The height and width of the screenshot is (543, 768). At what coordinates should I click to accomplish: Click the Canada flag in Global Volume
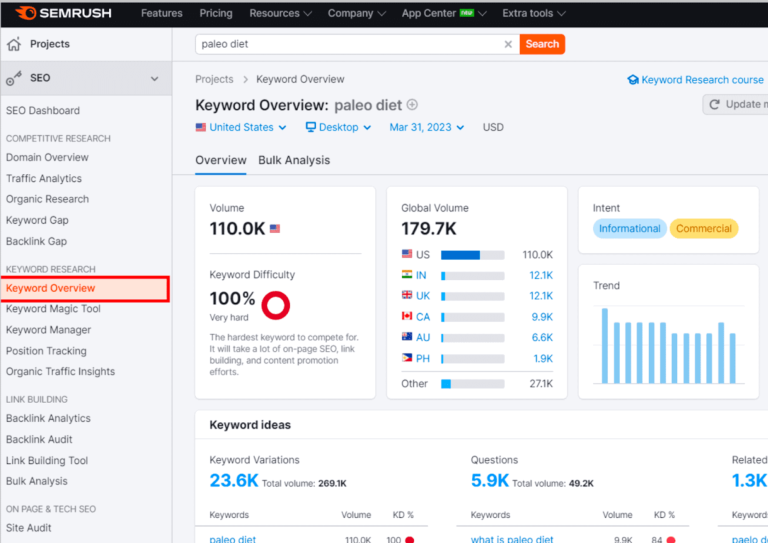point(407,316)
